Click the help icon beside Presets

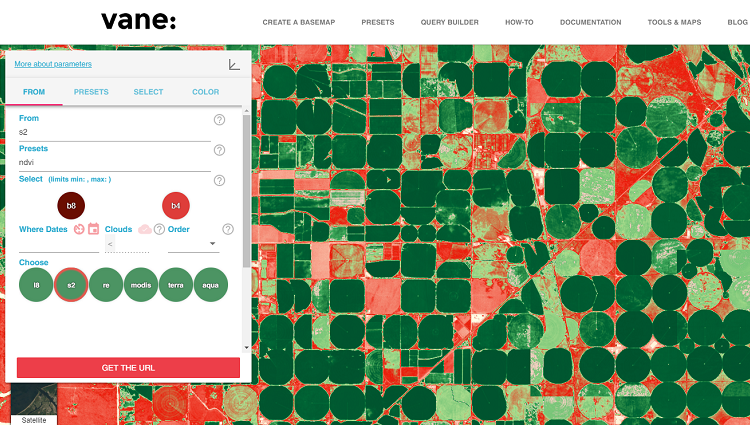(219, 150)
